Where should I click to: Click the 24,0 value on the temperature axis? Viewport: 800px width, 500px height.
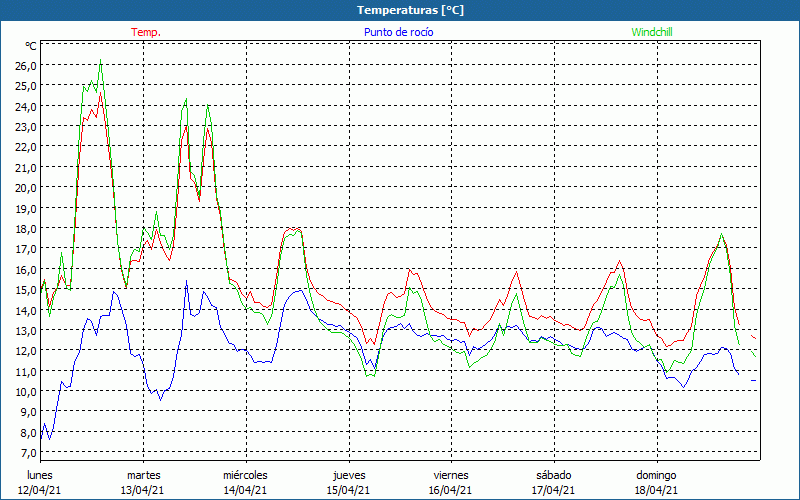click(x=26, y=106)
